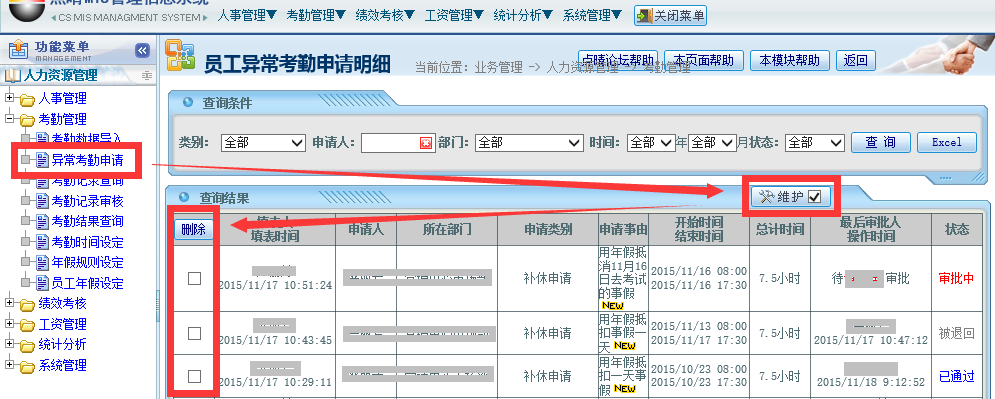The height and width of the screenshot is (399, 995).
Task: Click the 考勤管理 folder icon
Action: click(x=27, y=119)
